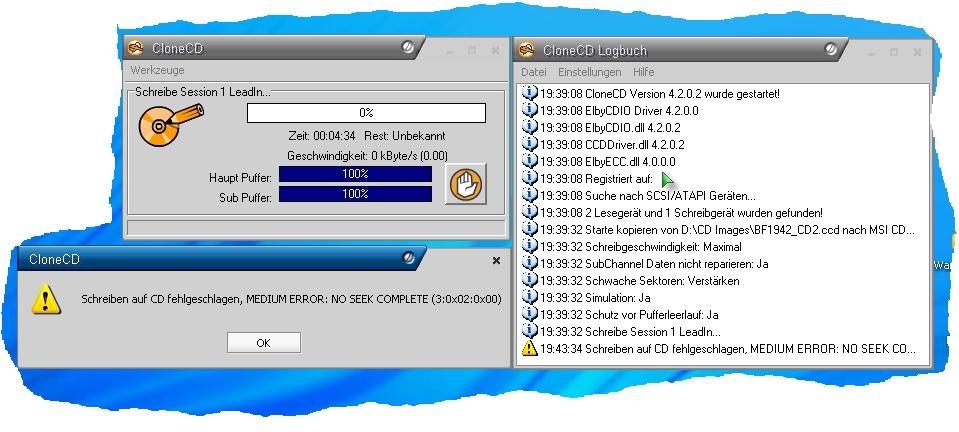Click the hand-shaped abort button

coord(466,184)
